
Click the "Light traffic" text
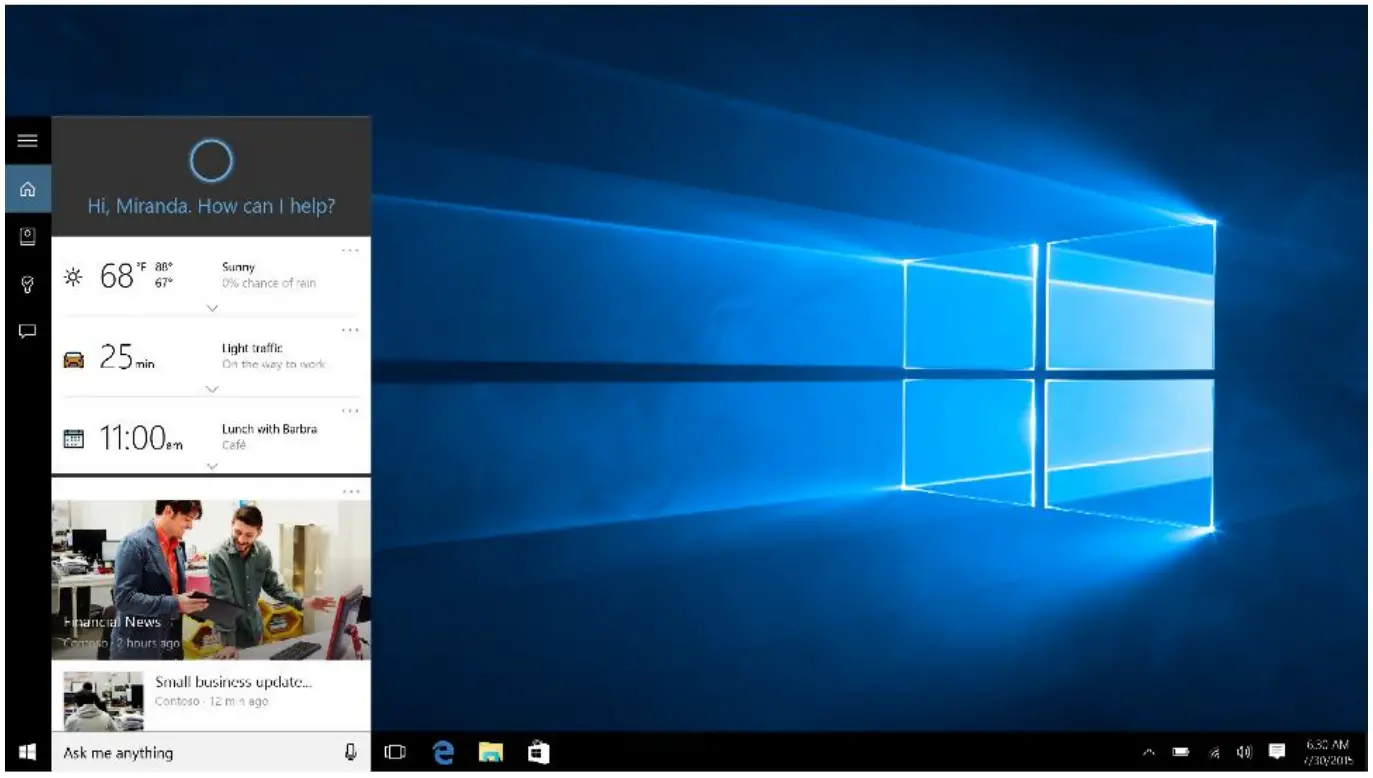click(x=252, y=348)
